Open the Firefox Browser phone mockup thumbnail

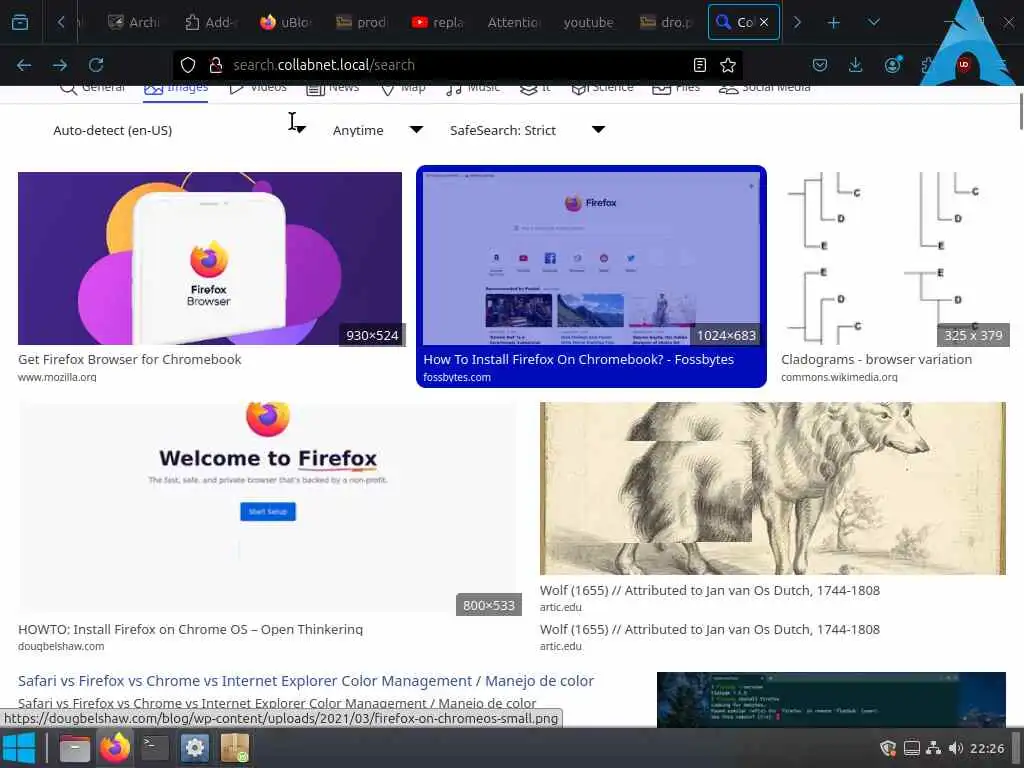click(x=210, y=258)
